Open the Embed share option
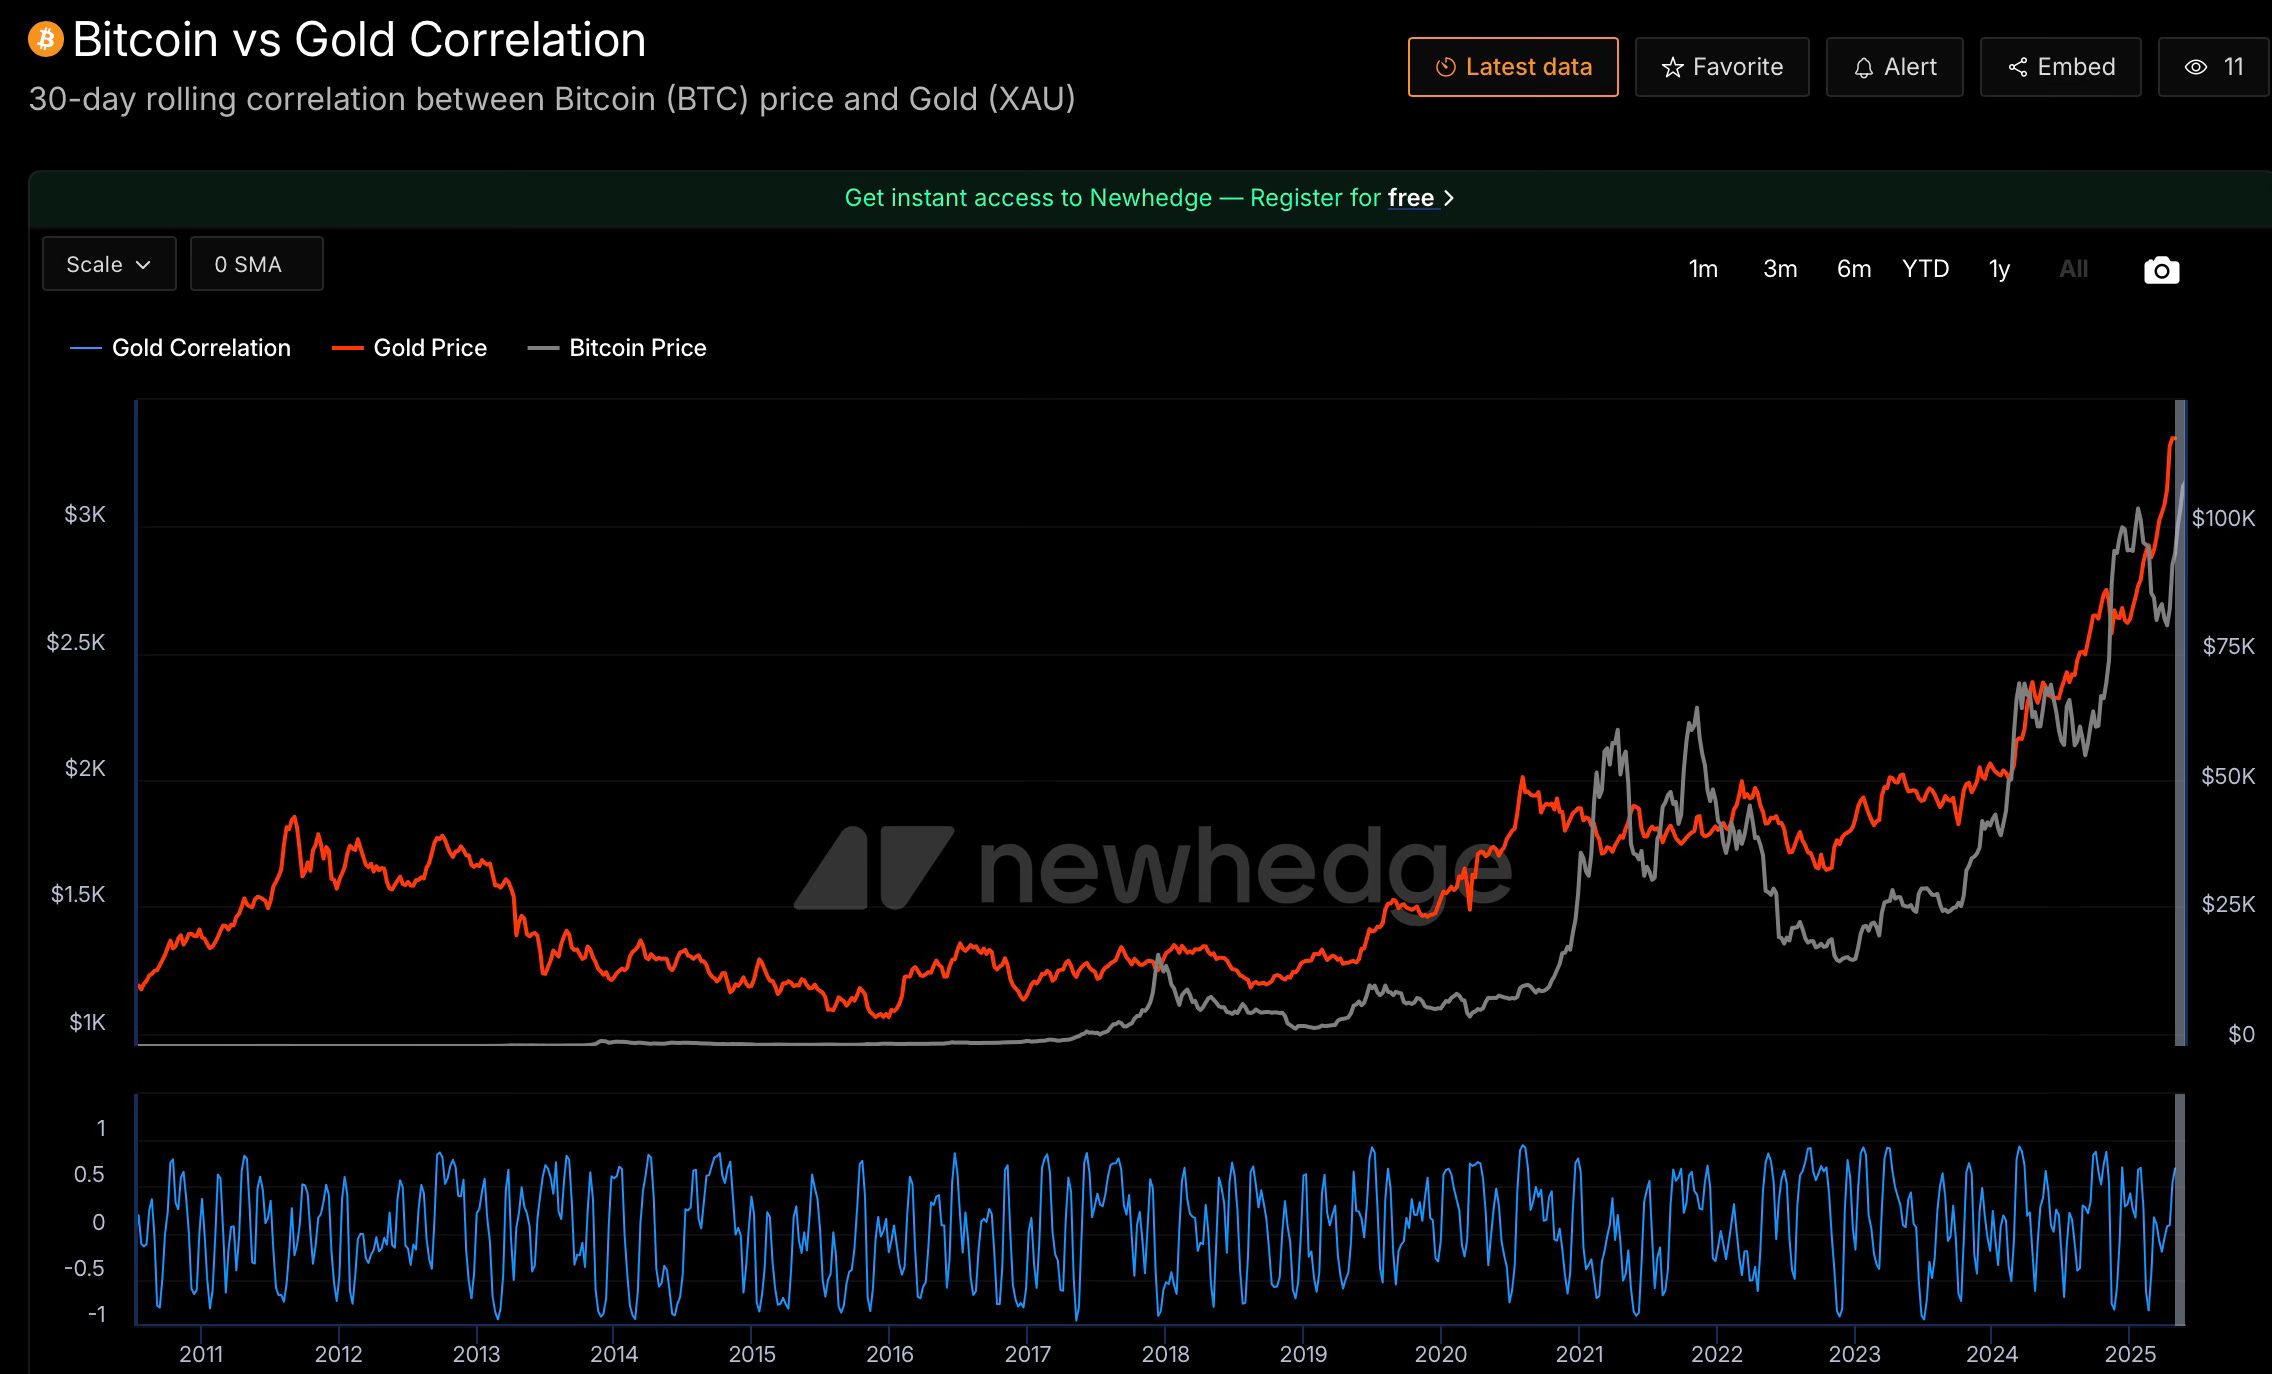Screen dimensions: 2272x1374 pyautogui.click(x=2060, y=67)
